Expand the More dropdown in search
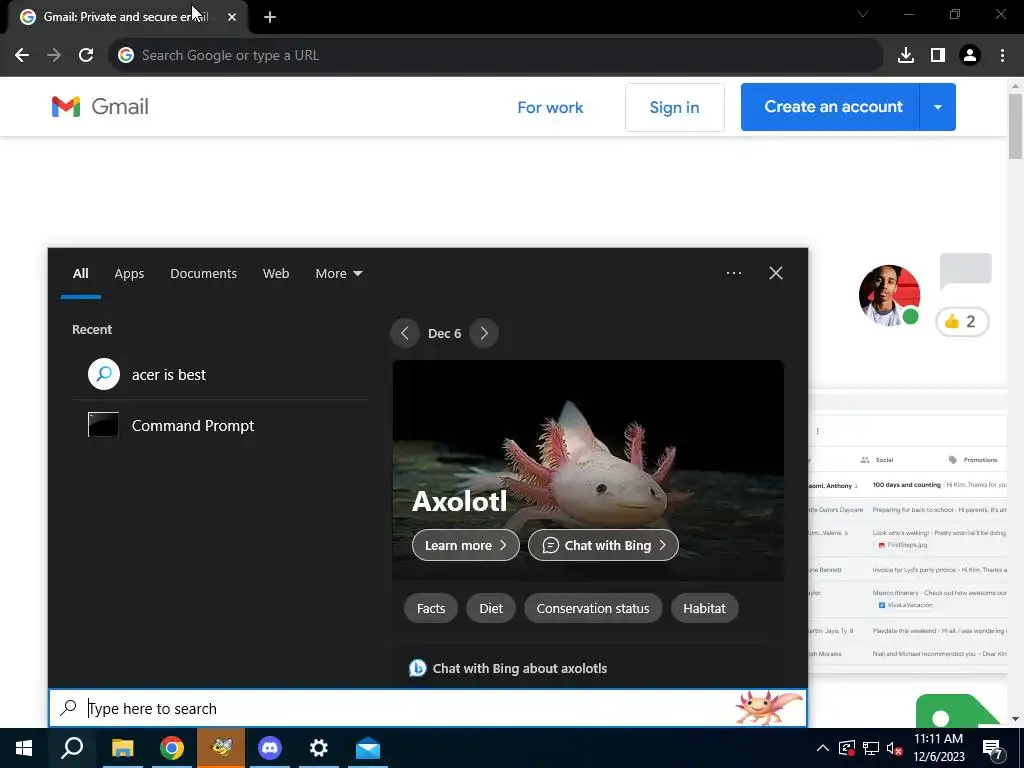The image size is (1024, 768). point(338,274)
